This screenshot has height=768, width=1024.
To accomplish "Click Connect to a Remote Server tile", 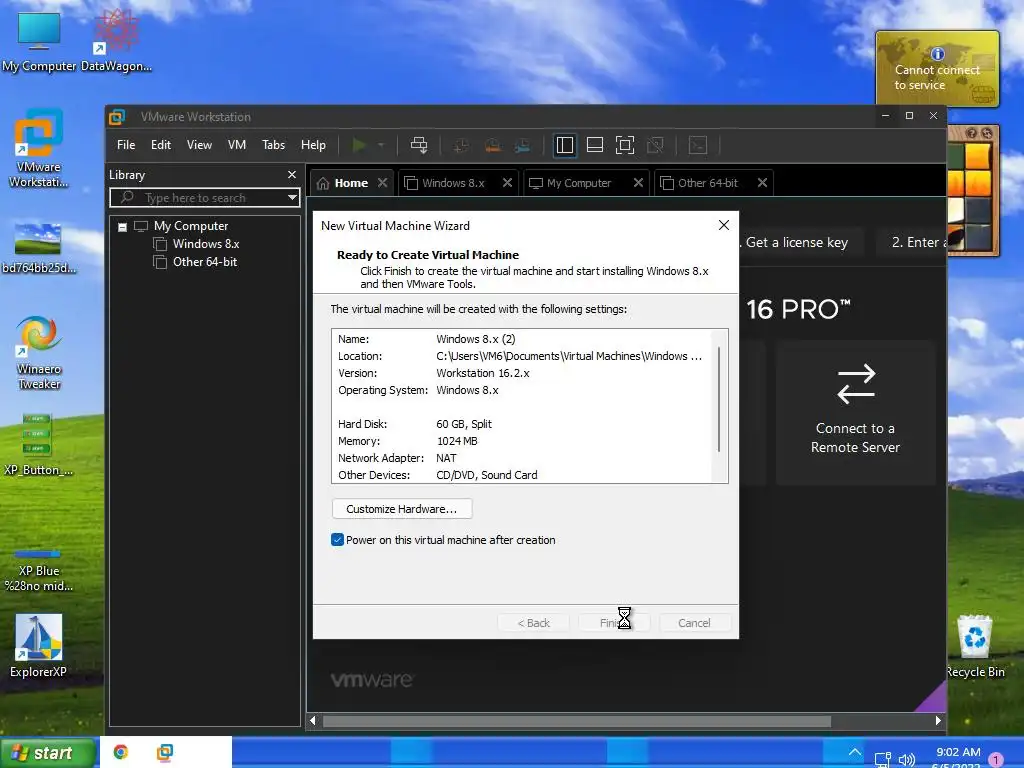I will 856,412.
